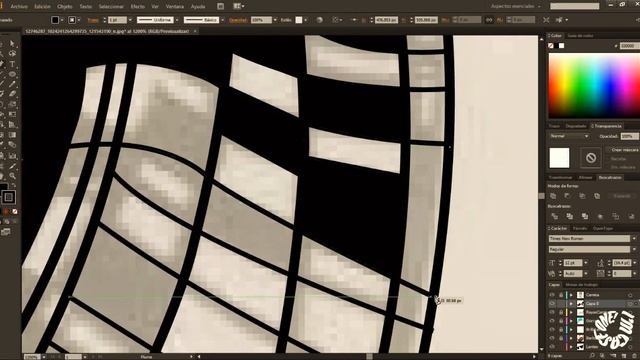
Task: Toggle the eye of the bottom layer
Action: click(x=552, y=347)
